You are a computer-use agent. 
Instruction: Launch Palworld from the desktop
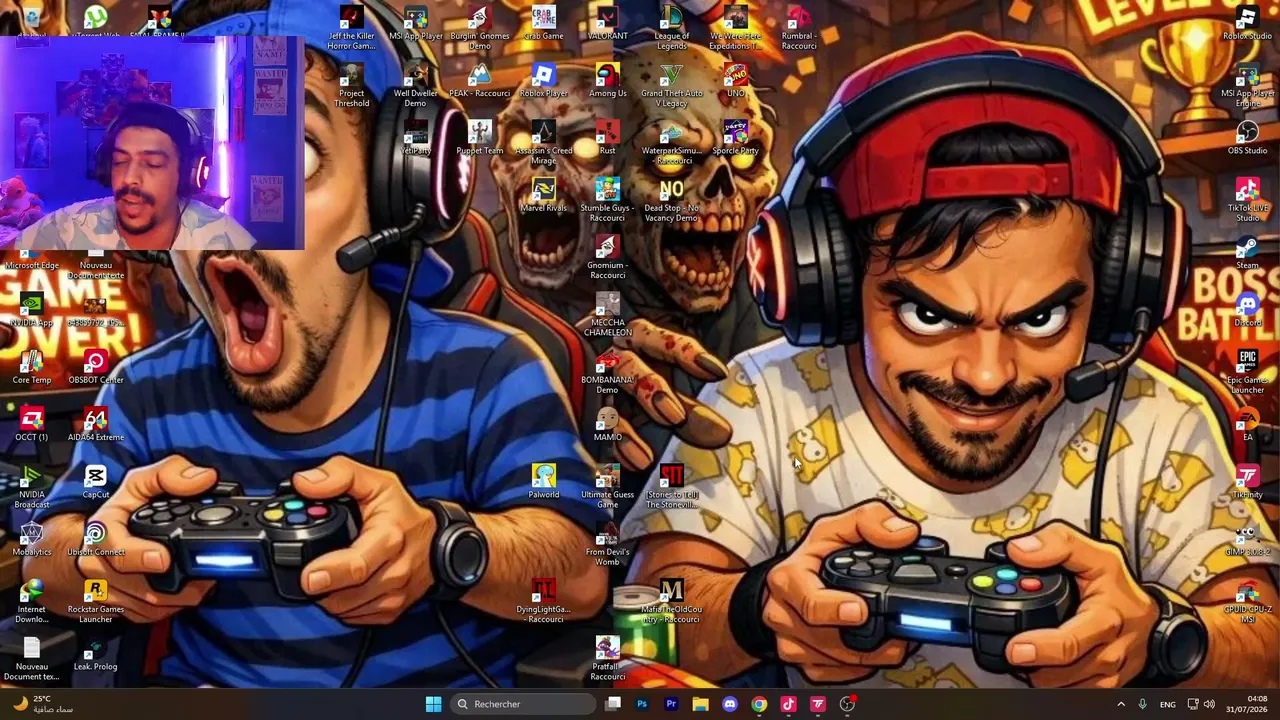coord(543,483)
